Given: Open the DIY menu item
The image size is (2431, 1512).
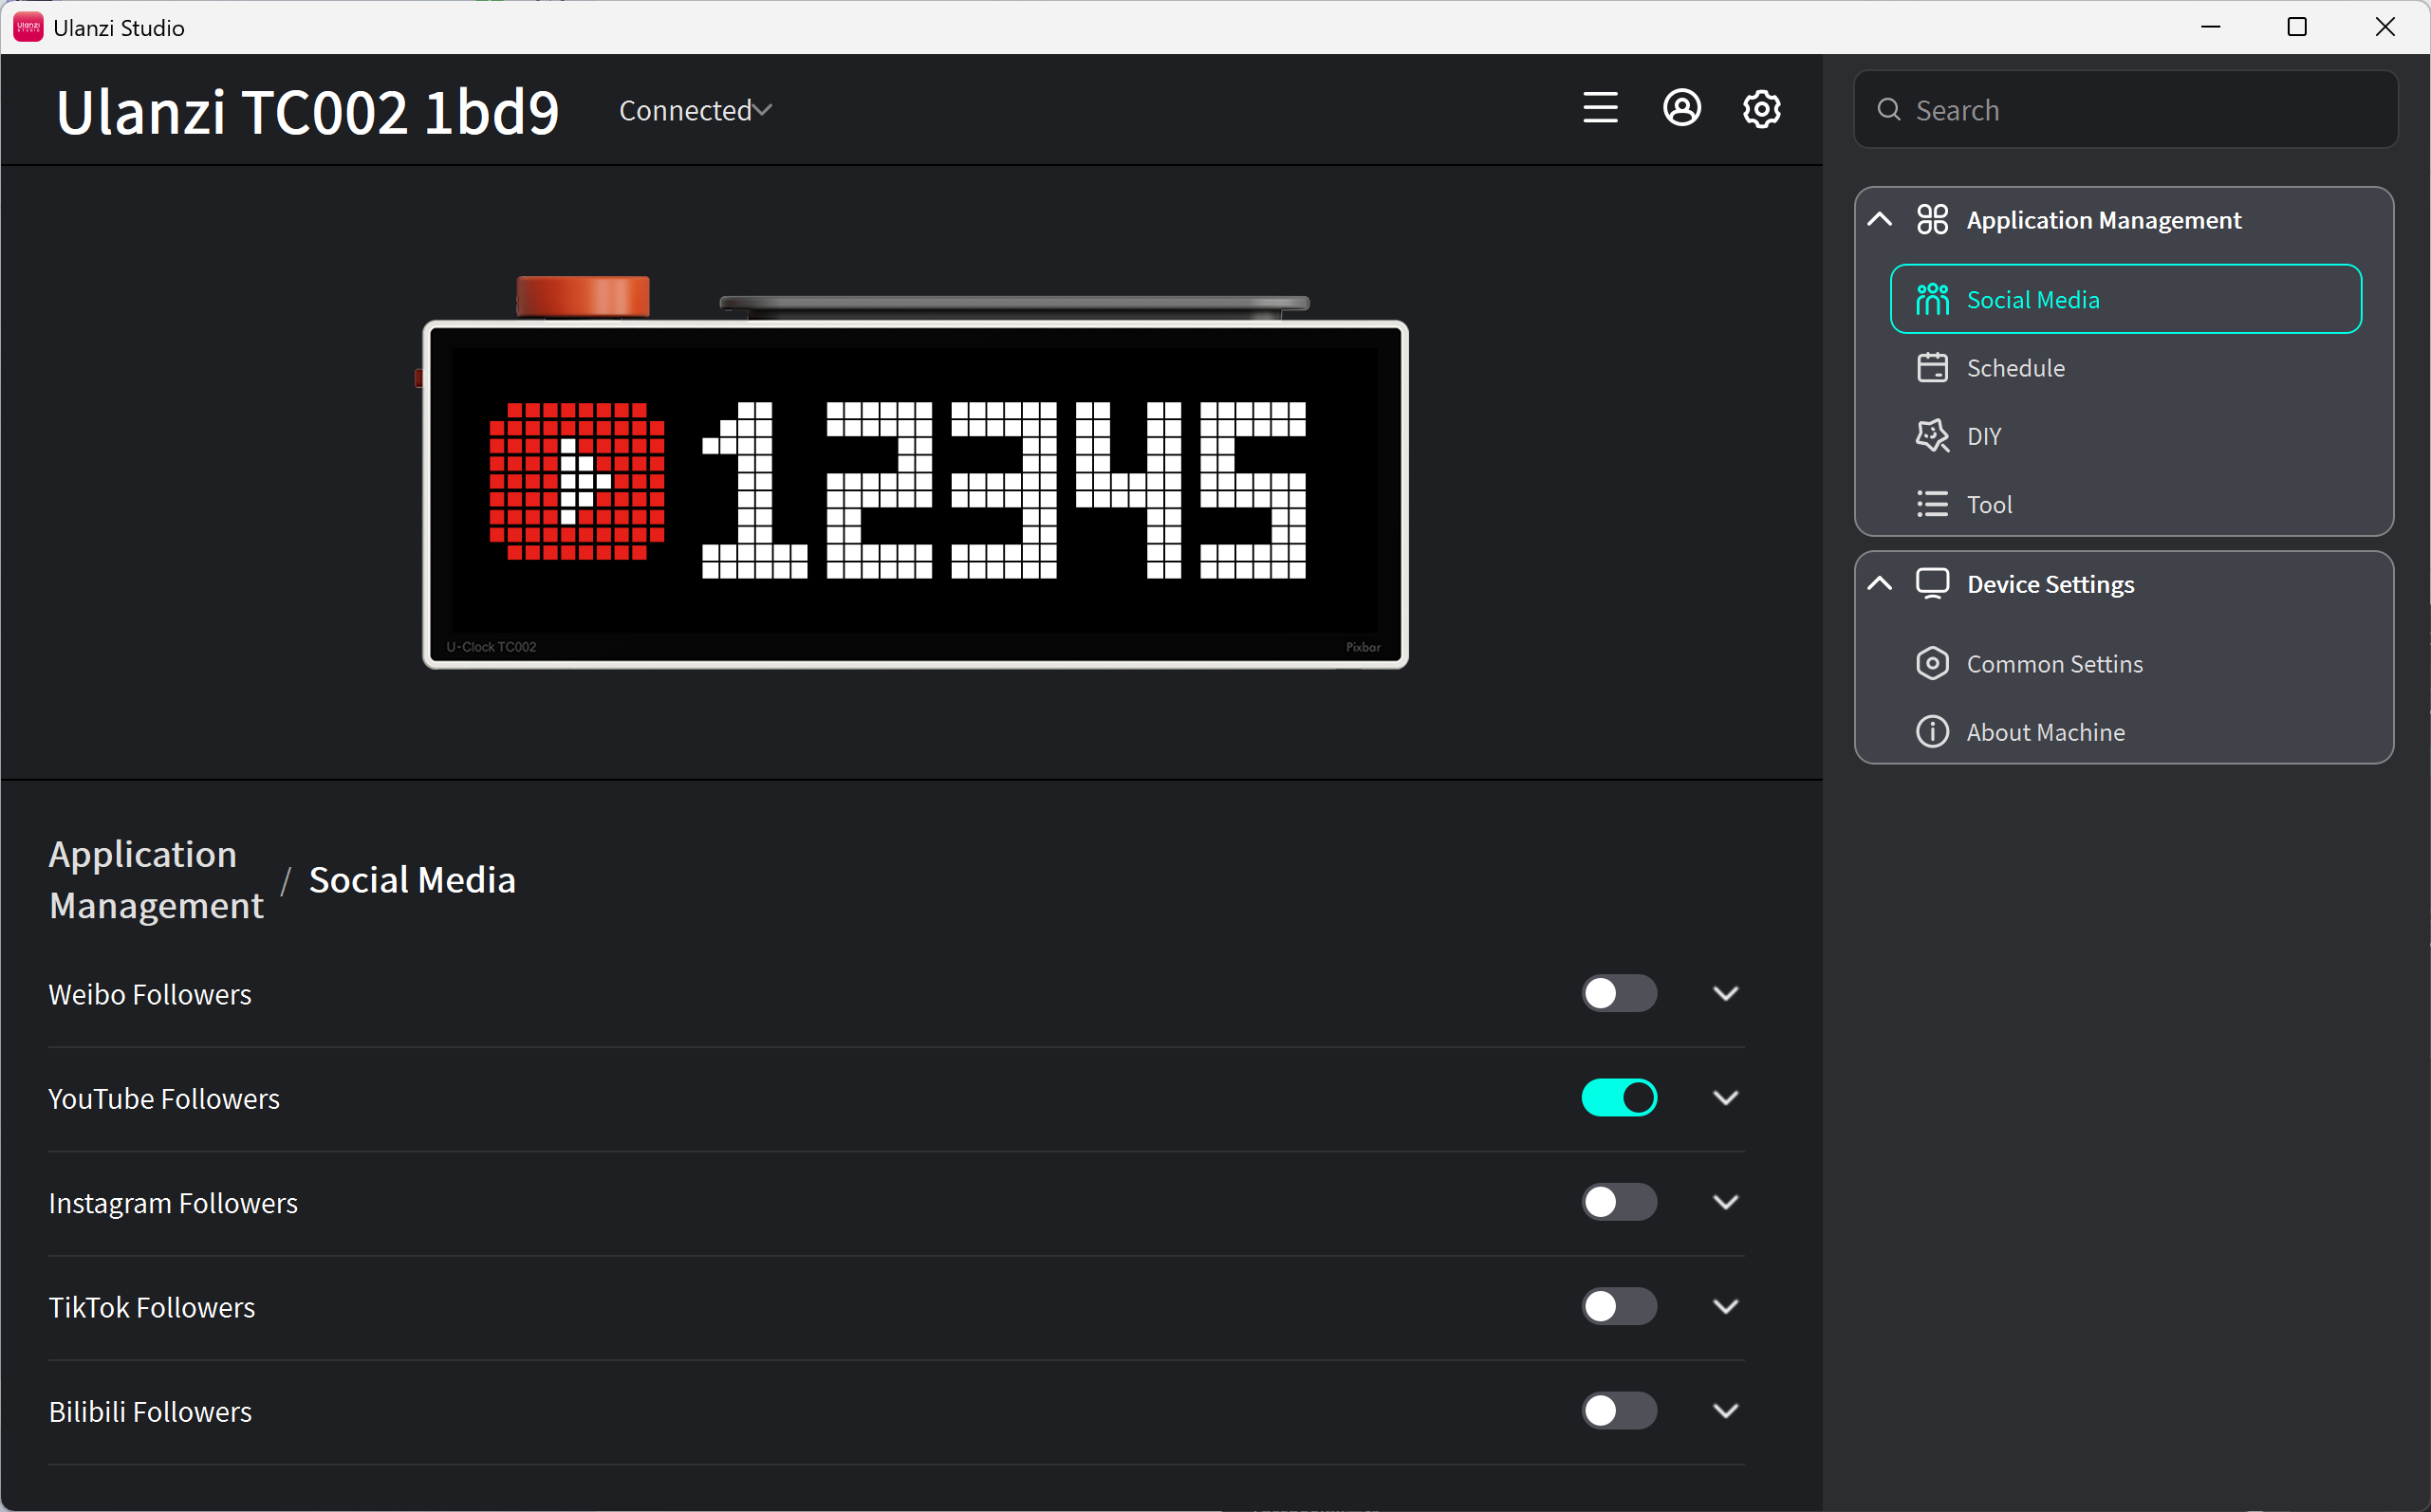Looking at the screenshot, I should 2125,435.
